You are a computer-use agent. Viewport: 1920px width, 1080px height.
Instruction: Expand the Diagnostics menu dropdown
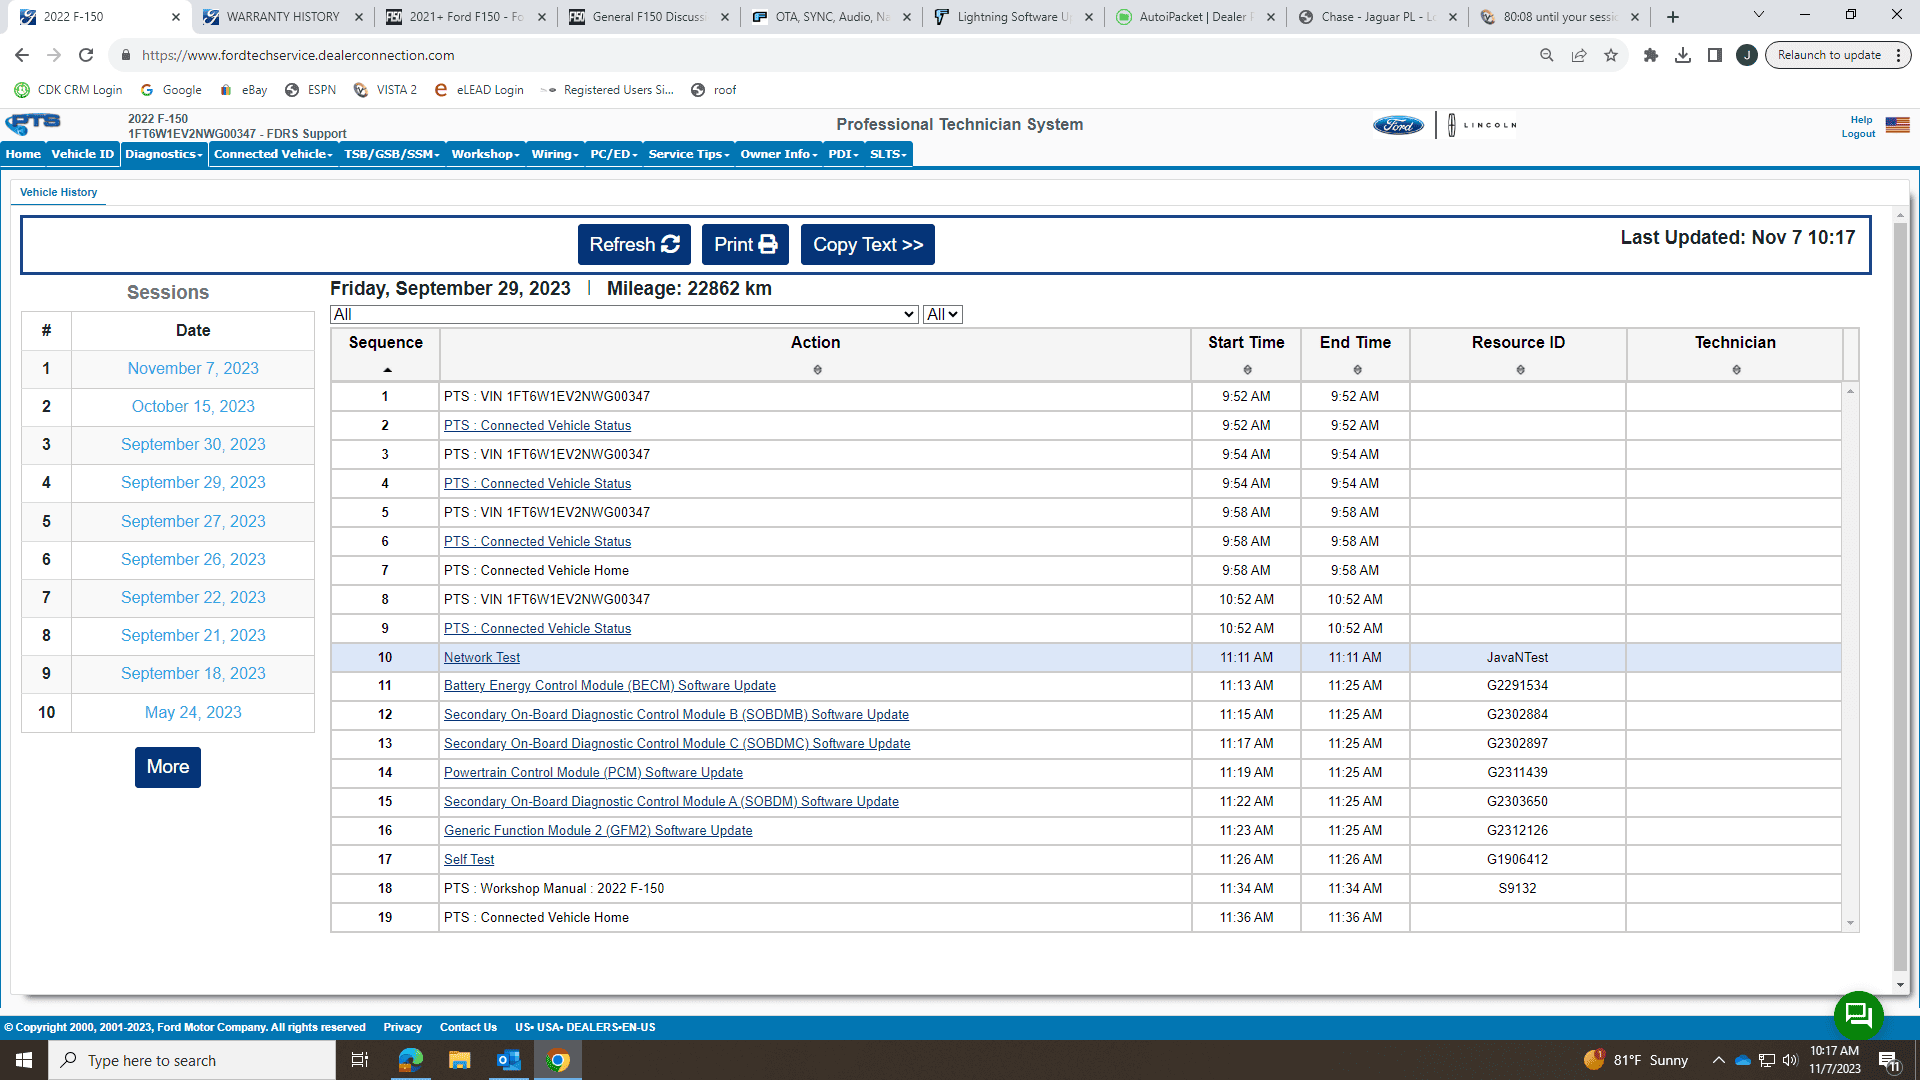click(x=164, y=154)
